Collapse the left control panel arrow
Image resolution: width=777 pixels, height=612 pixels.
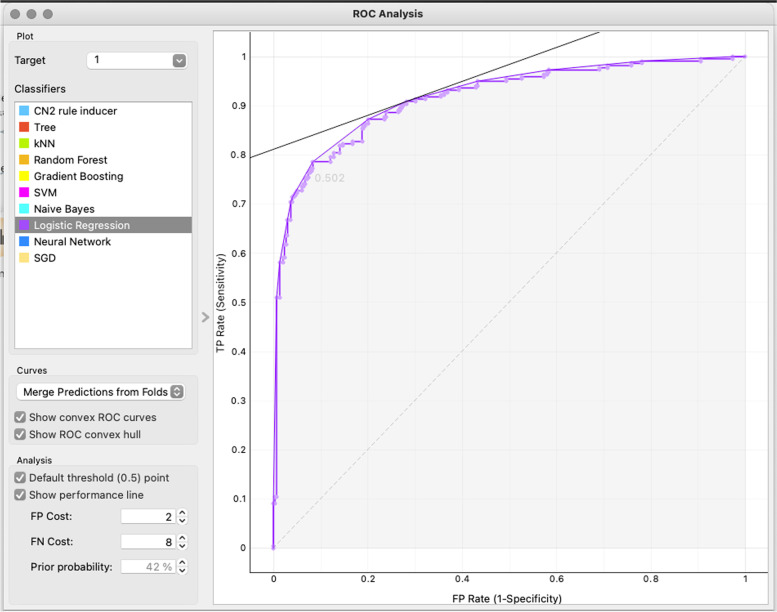(x=205, y=317)
